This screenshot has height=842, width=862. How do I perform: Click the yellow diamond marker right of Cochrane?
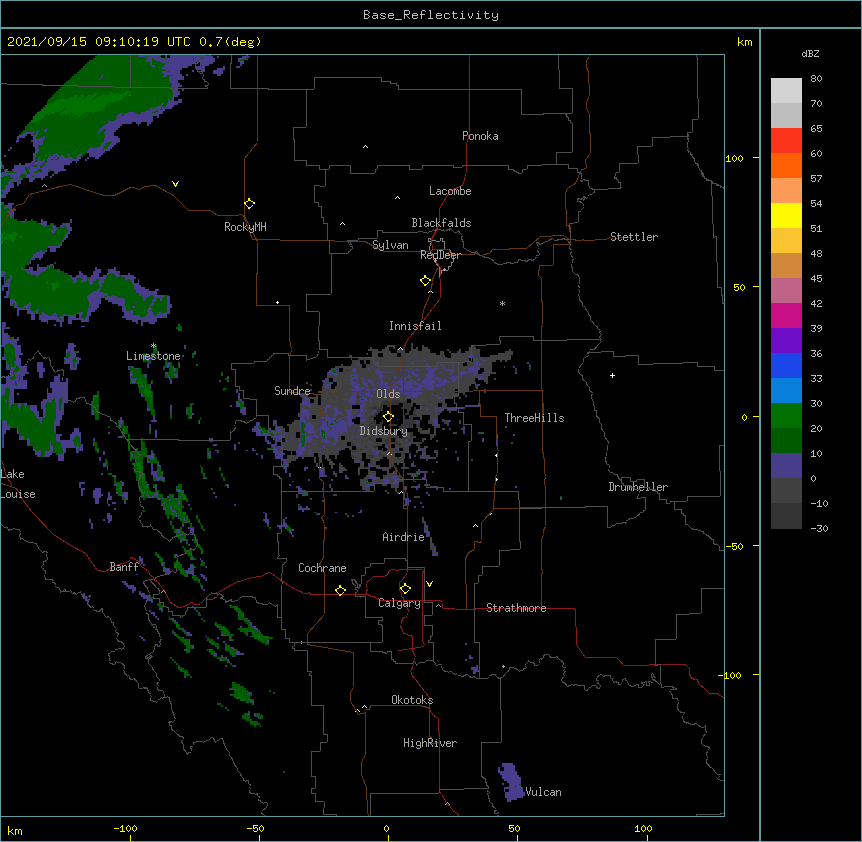click(x=340, y=590)
